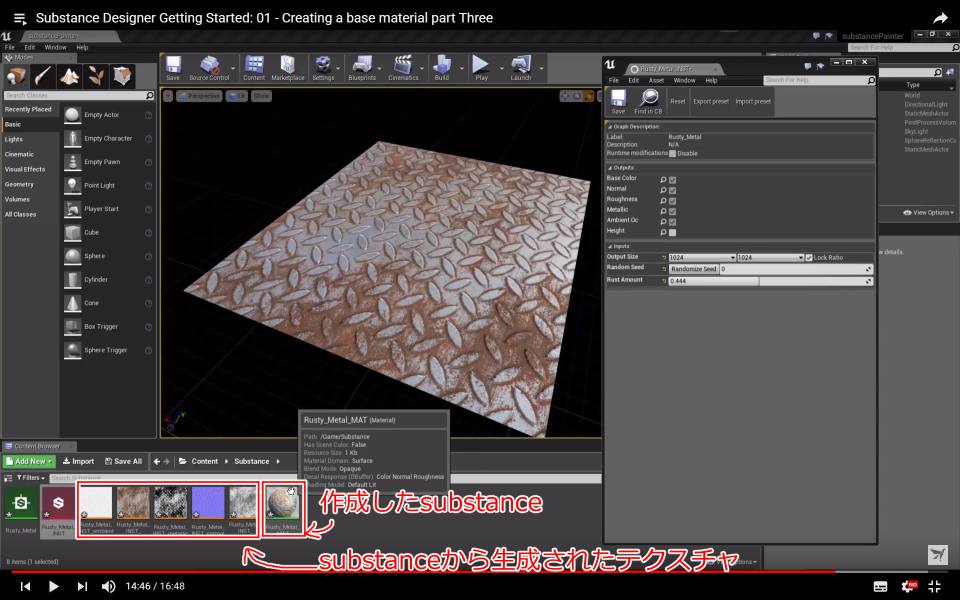This screenshot has width=960, height=600.
Task: Select the Place mode icon
Action: (x=16, y=76)
